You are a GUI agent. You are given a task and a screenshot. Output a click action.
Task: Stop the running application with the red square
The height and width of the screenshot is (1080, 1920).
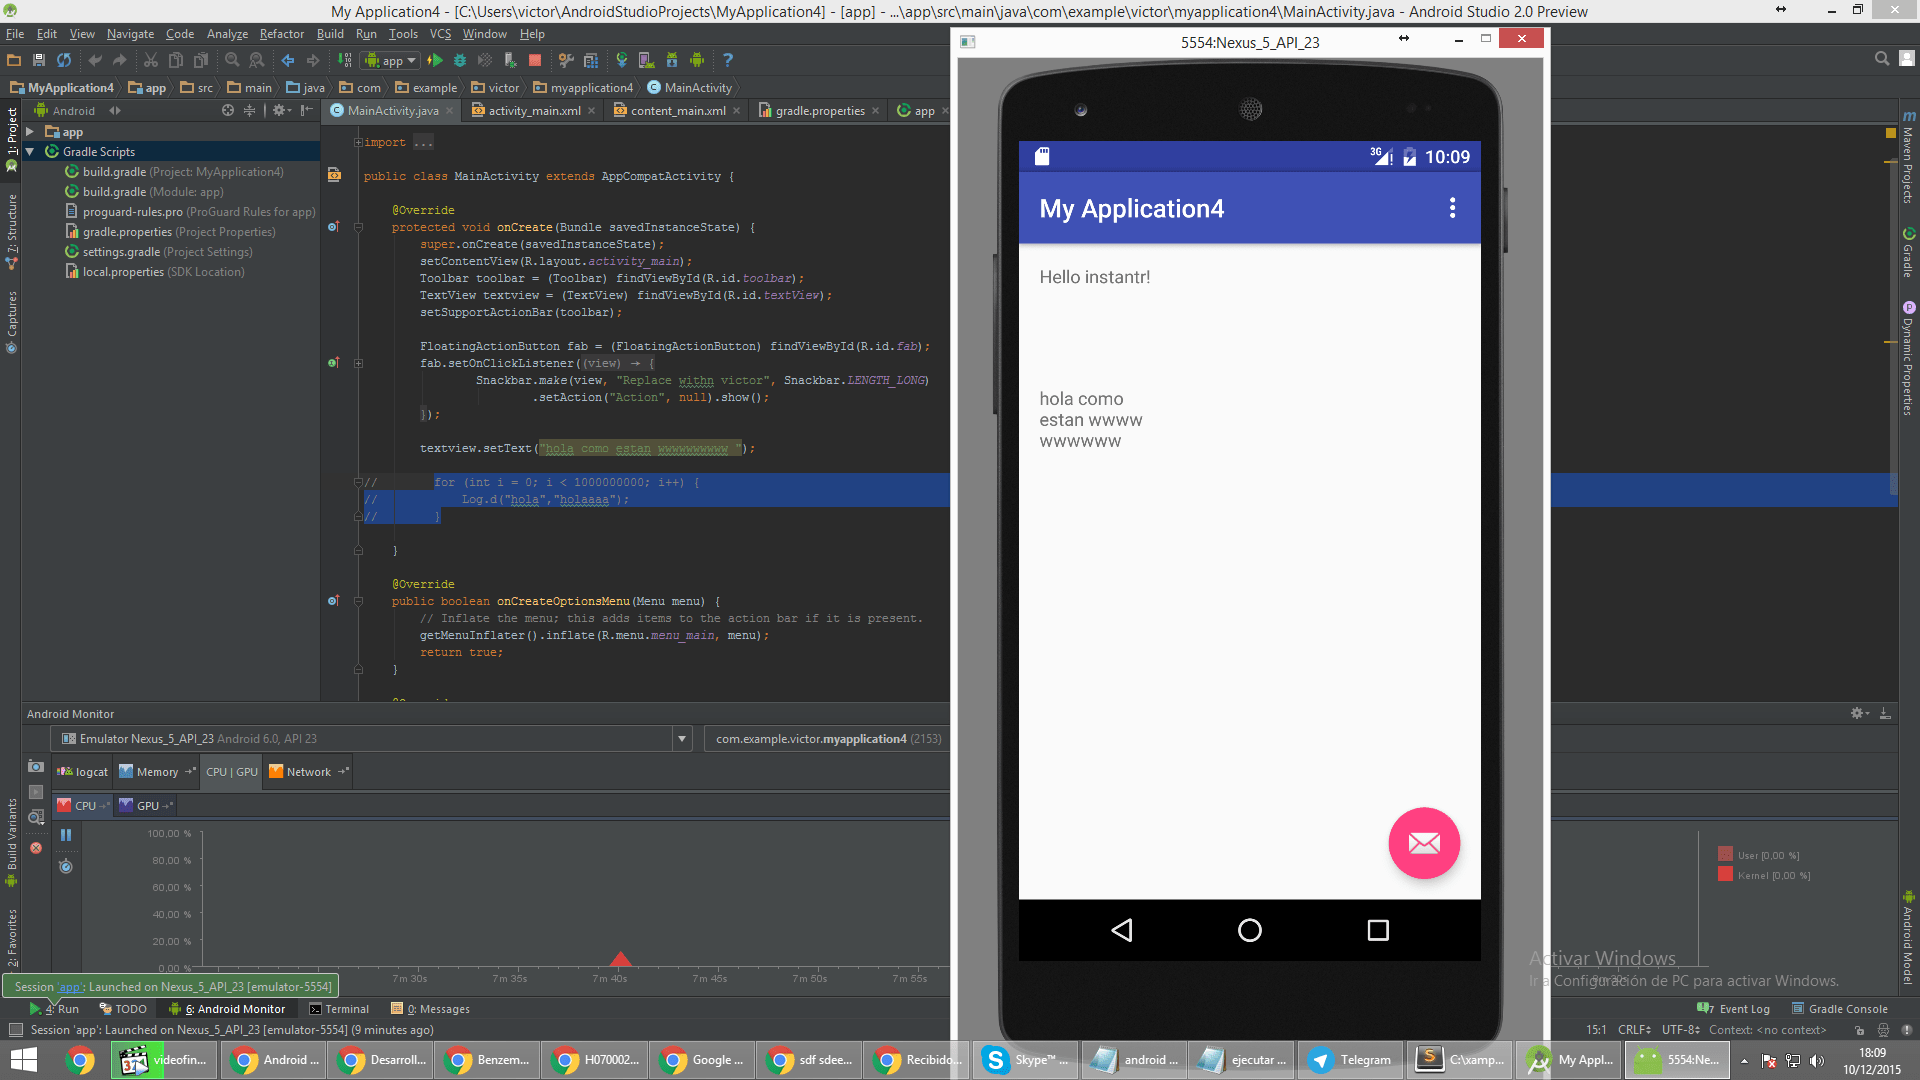click(535, 60)
